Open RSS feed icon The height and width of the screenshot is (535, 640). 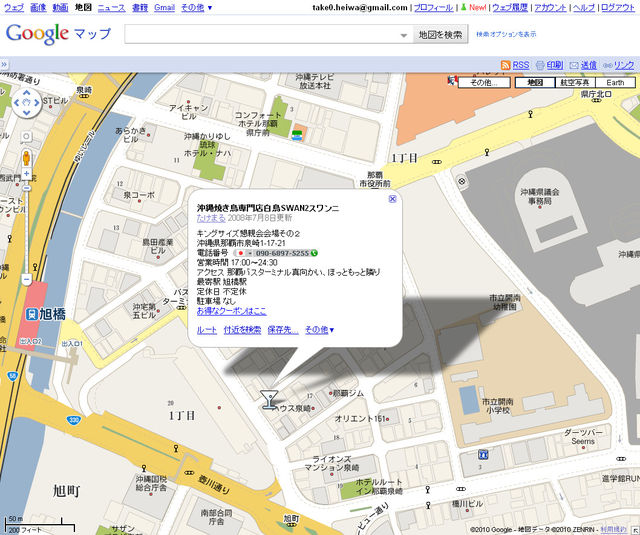(x=505, y=65)
